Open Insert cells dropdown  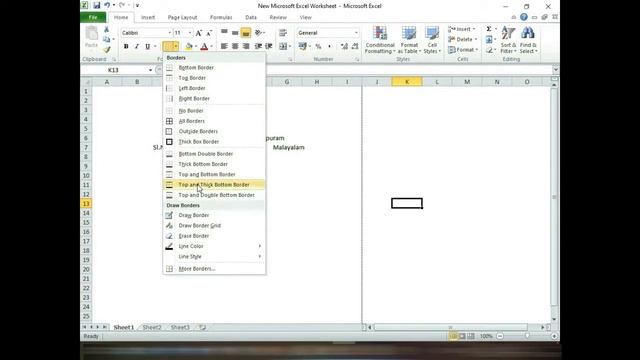point(474,29)
